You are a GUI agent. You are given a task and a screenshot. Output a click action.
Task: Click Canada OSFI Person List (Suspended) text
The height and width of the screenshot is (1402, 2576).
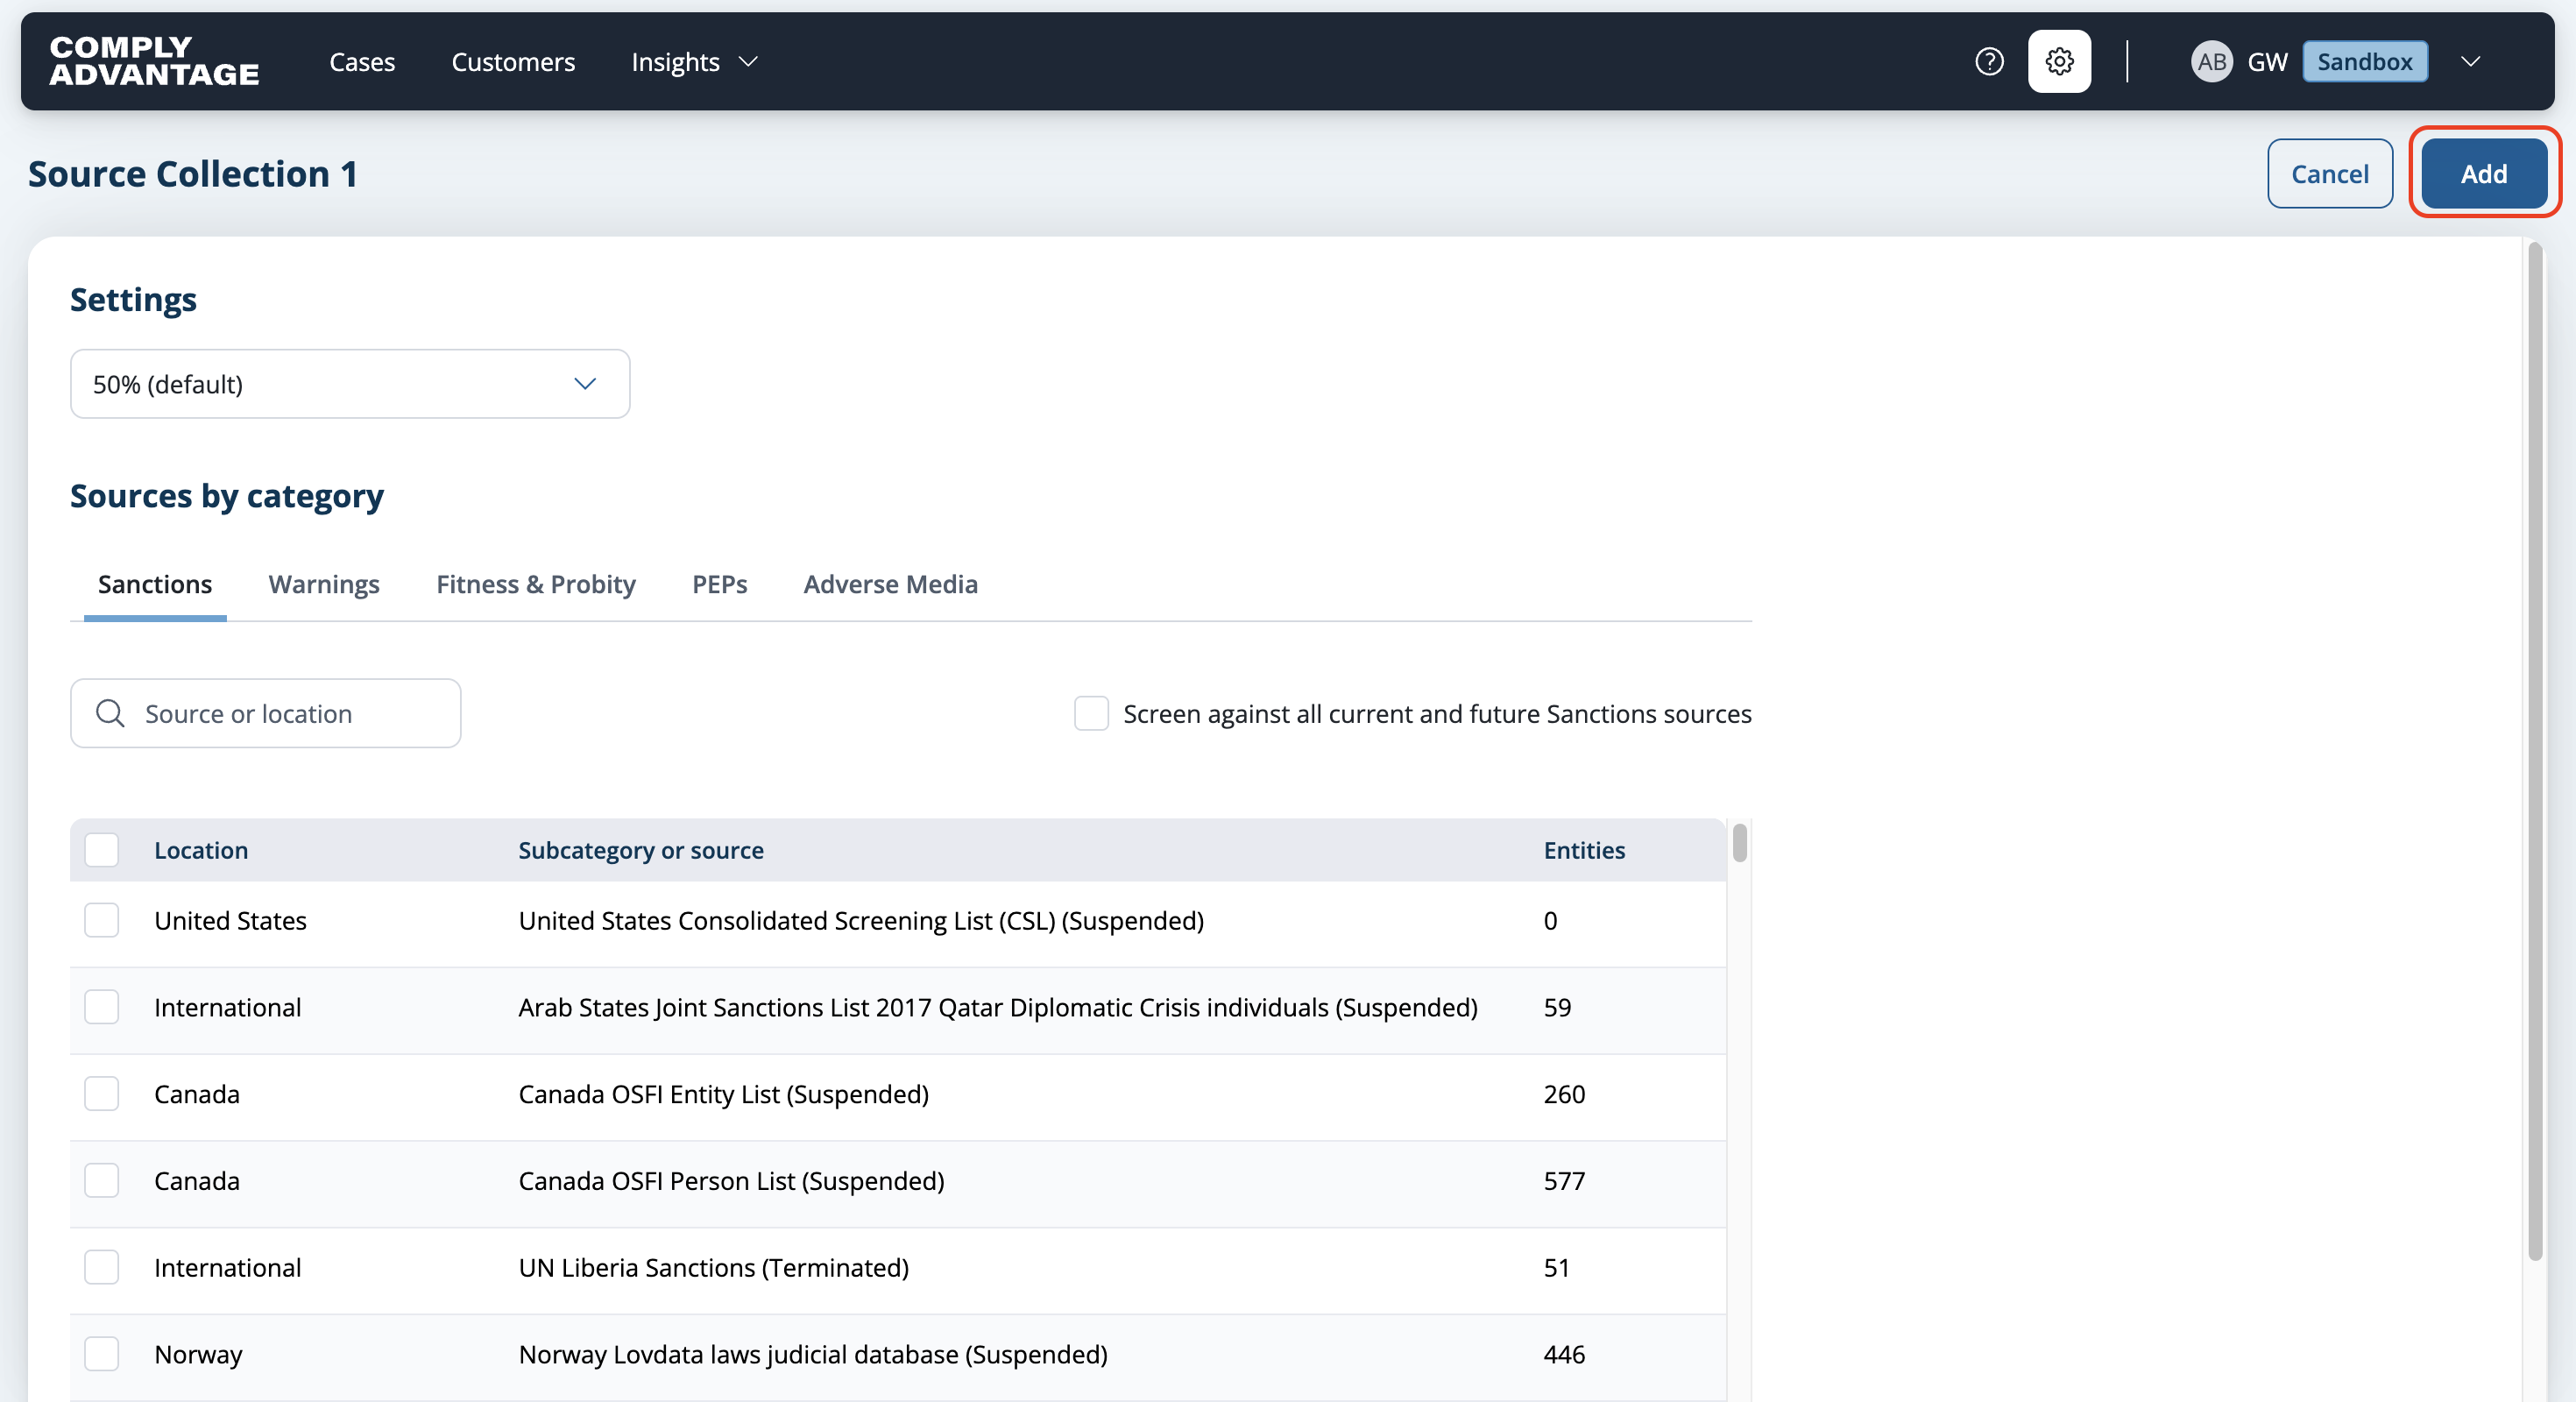pyautogui.click(x=731, y=1180)
